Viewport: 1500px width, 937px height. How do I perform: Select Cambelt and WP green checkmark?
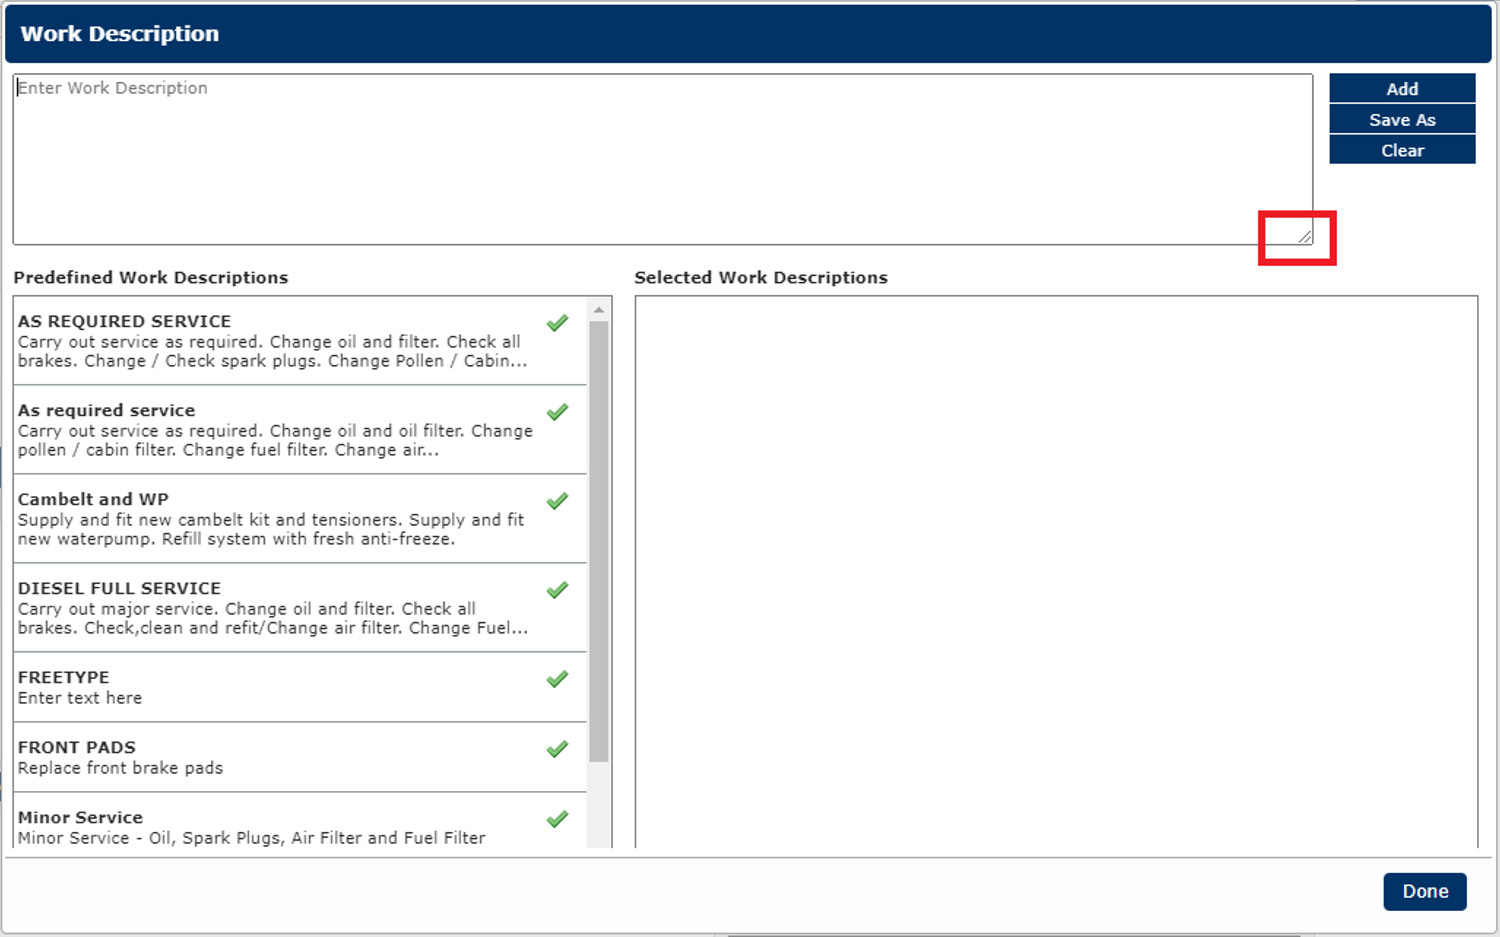pos(557,501)
